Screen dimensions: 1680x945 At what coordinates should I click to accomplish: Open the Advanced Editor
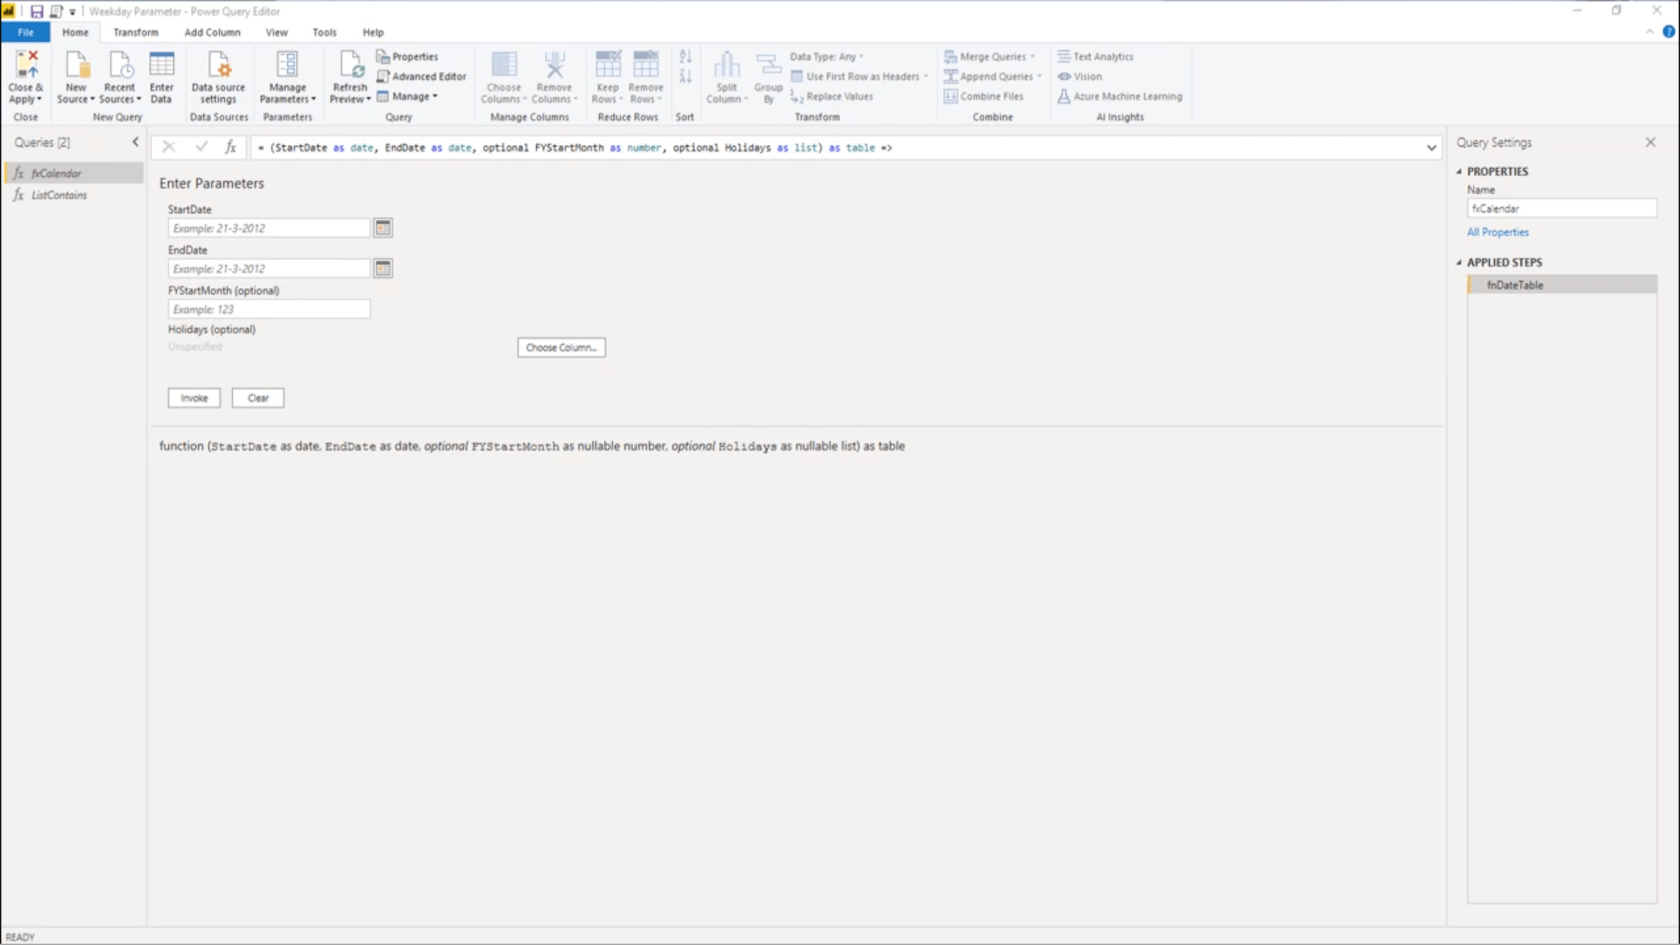pyautogui.click(x=421, y=76)
